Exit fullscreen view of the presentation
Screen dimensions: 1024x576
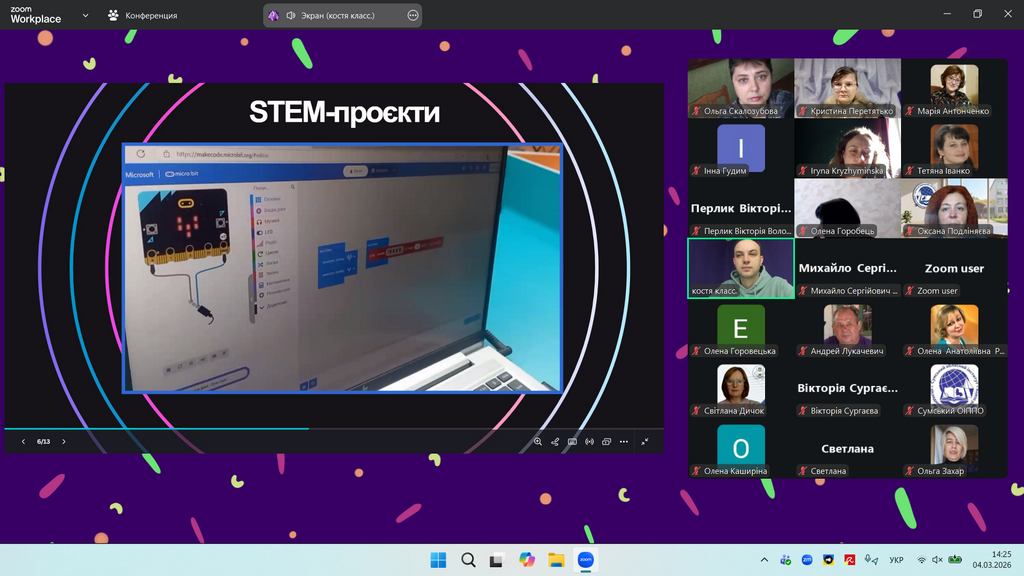pos(645,441)
